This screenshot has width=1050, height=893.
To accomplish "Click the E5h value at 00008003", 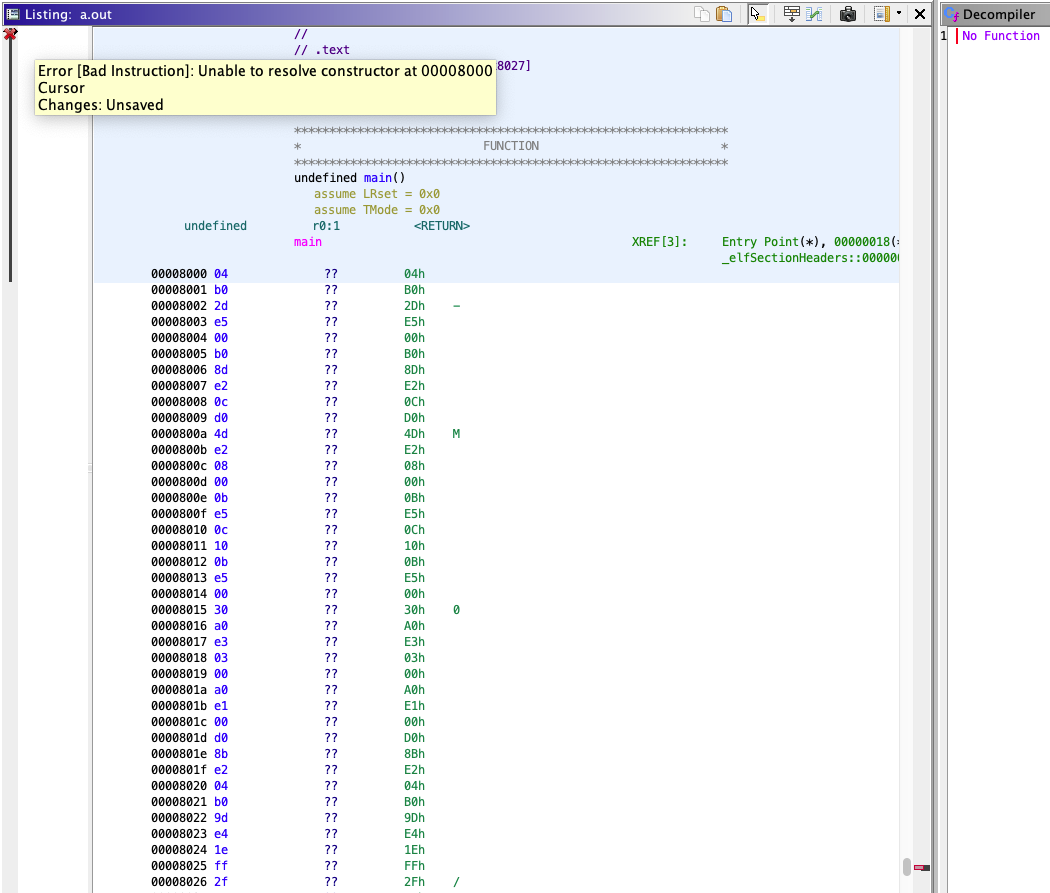I will pos(414,322).
